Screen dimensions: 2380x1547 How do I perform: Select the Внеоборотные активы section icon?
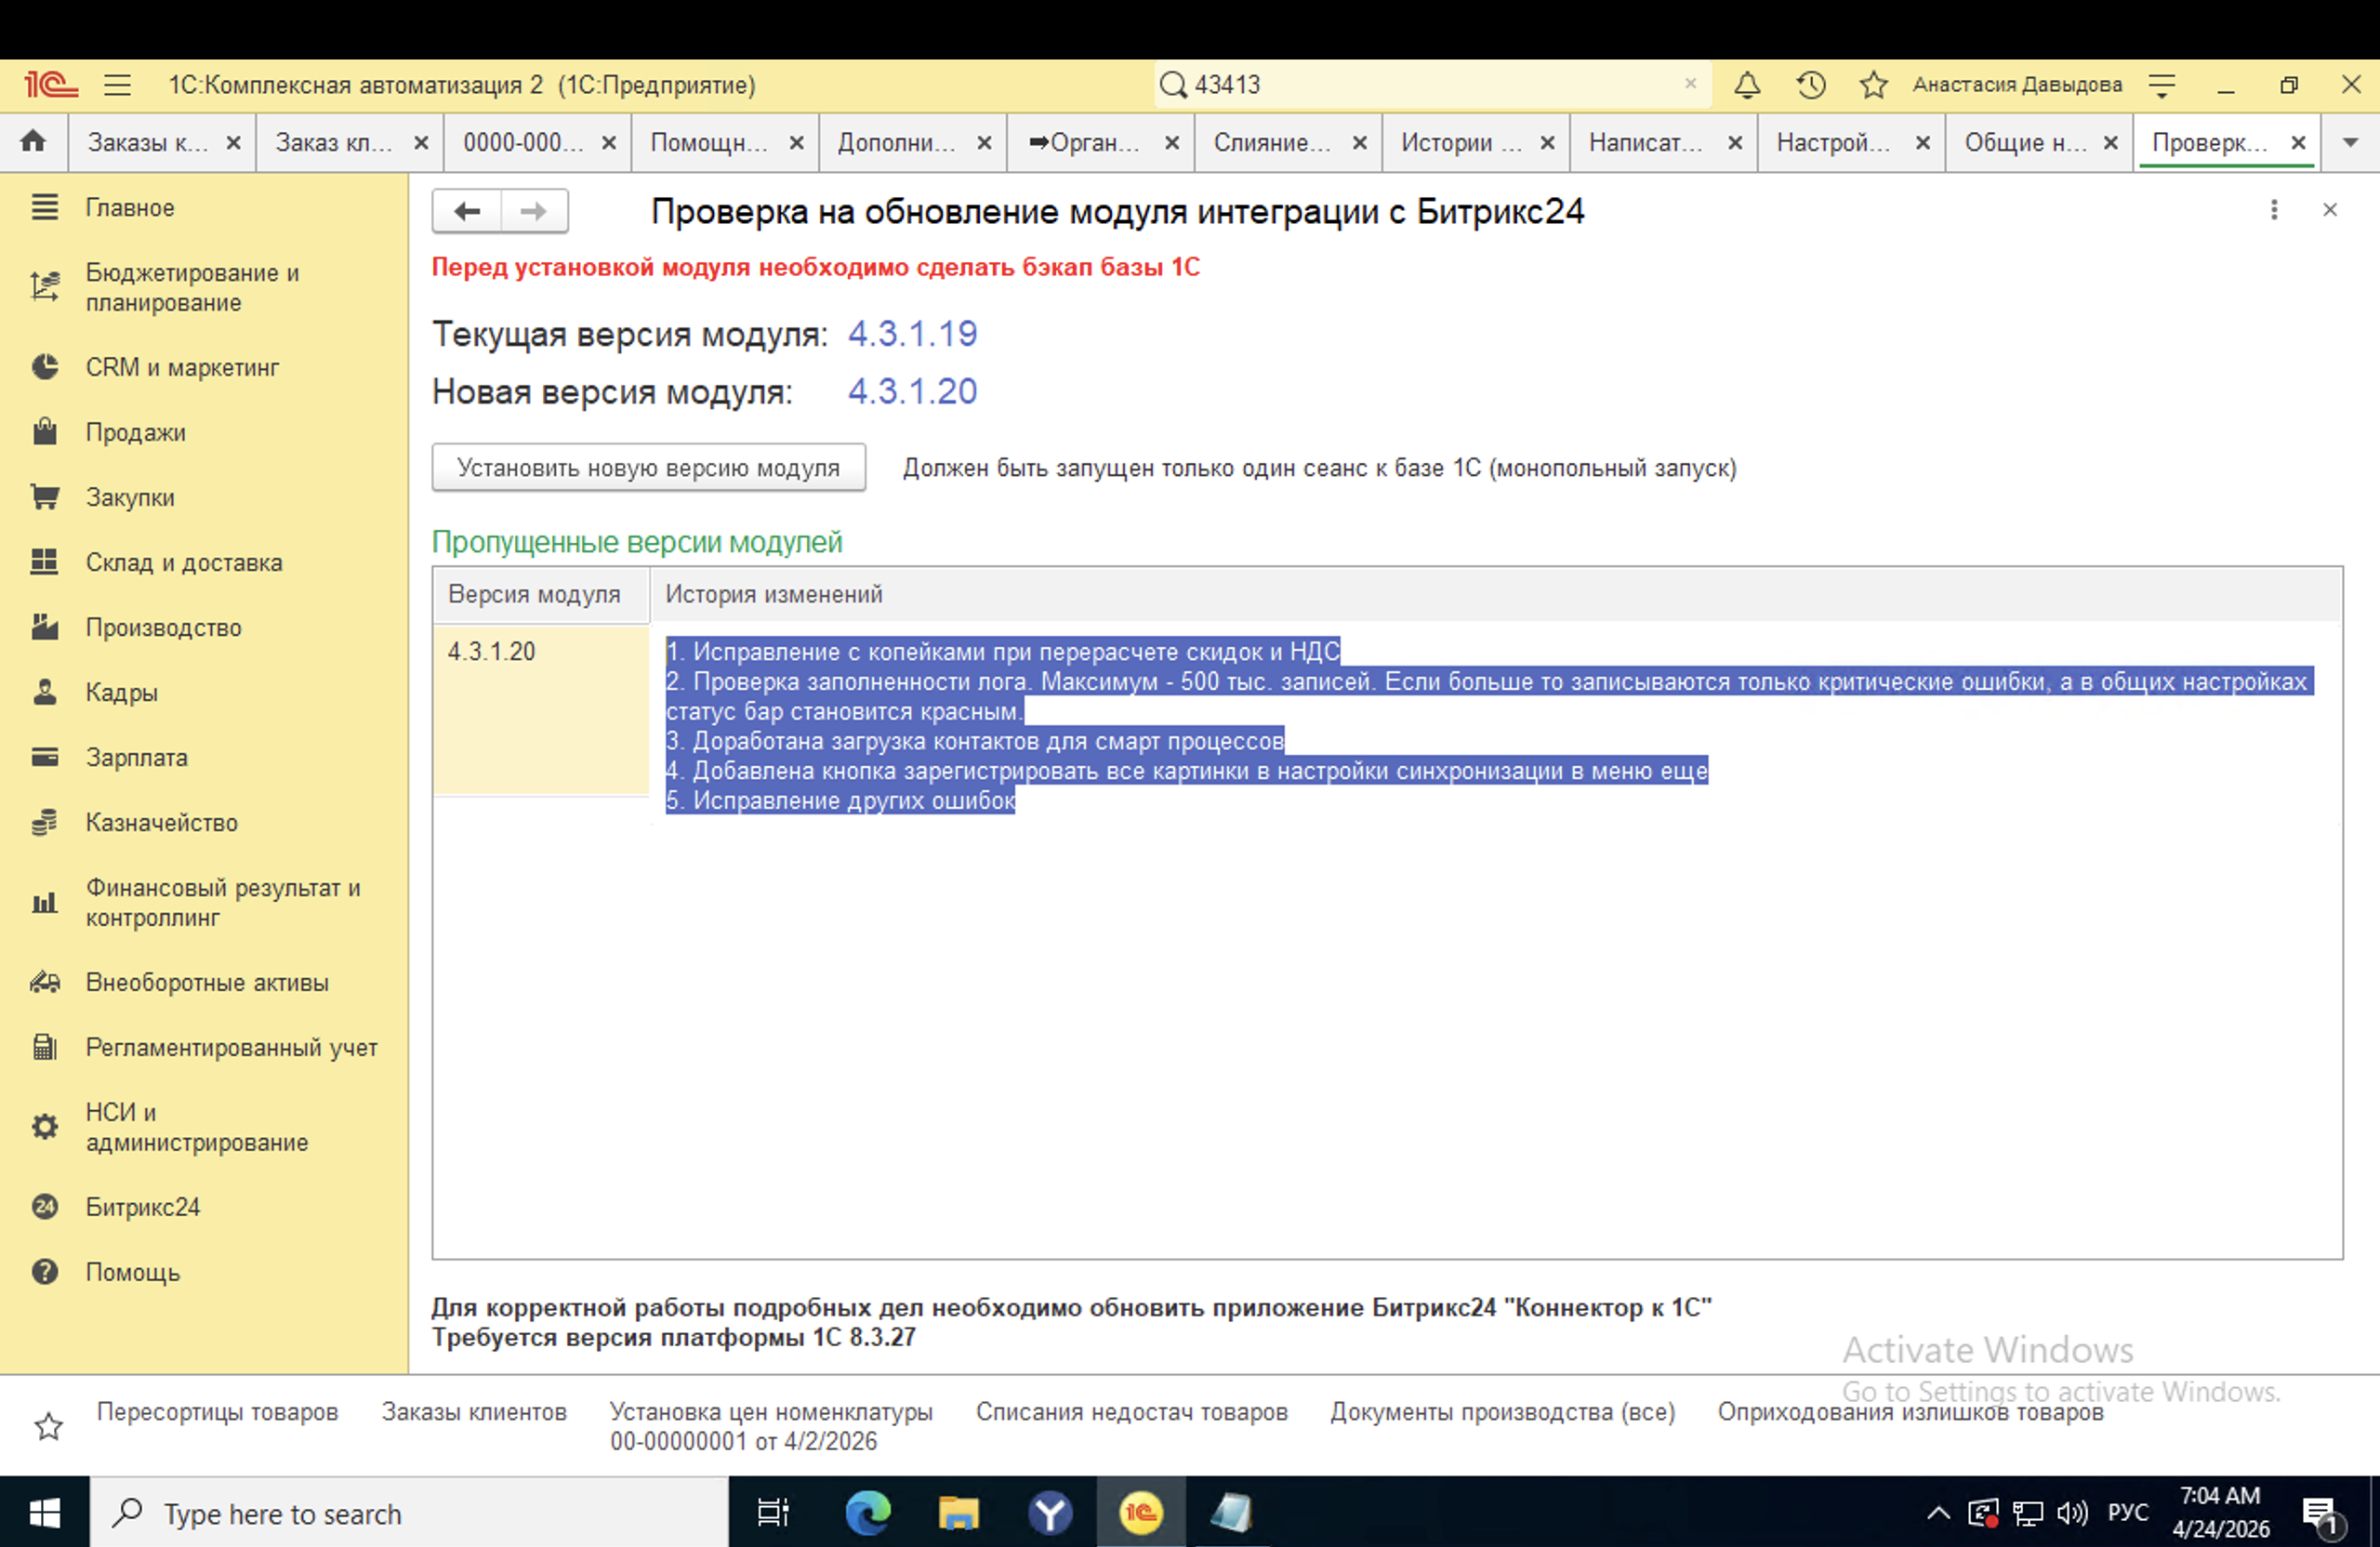pos(45,982)
